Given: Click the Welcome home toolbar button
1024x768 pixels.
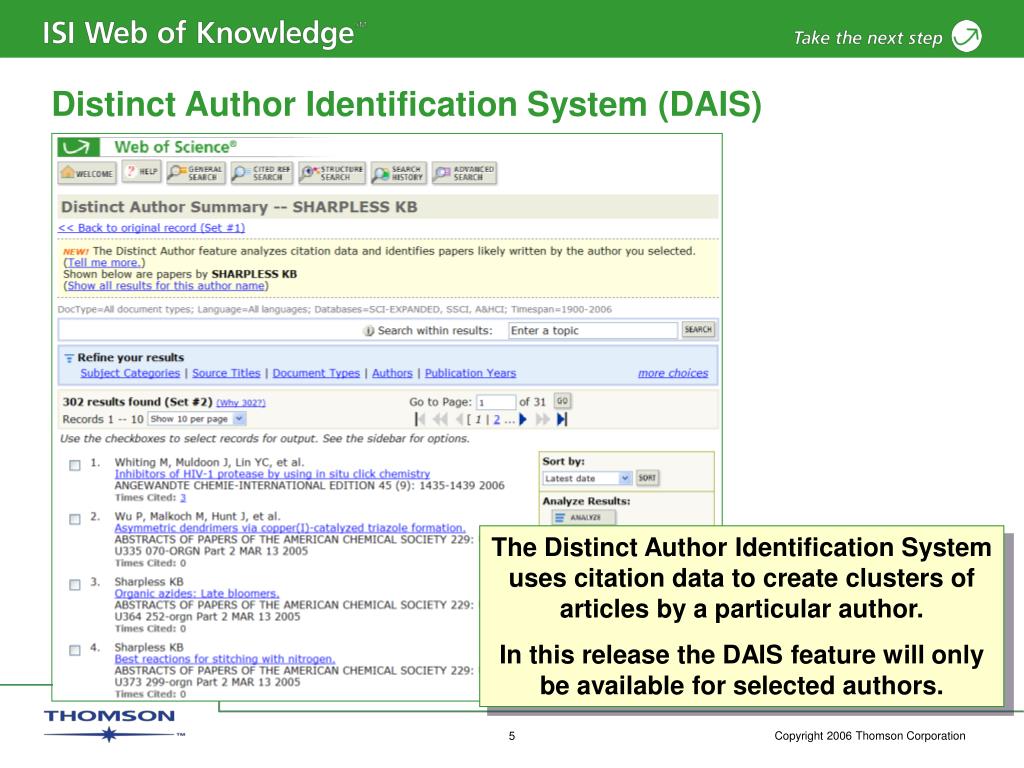Looking at the screenshot, I should click(88, 173).
